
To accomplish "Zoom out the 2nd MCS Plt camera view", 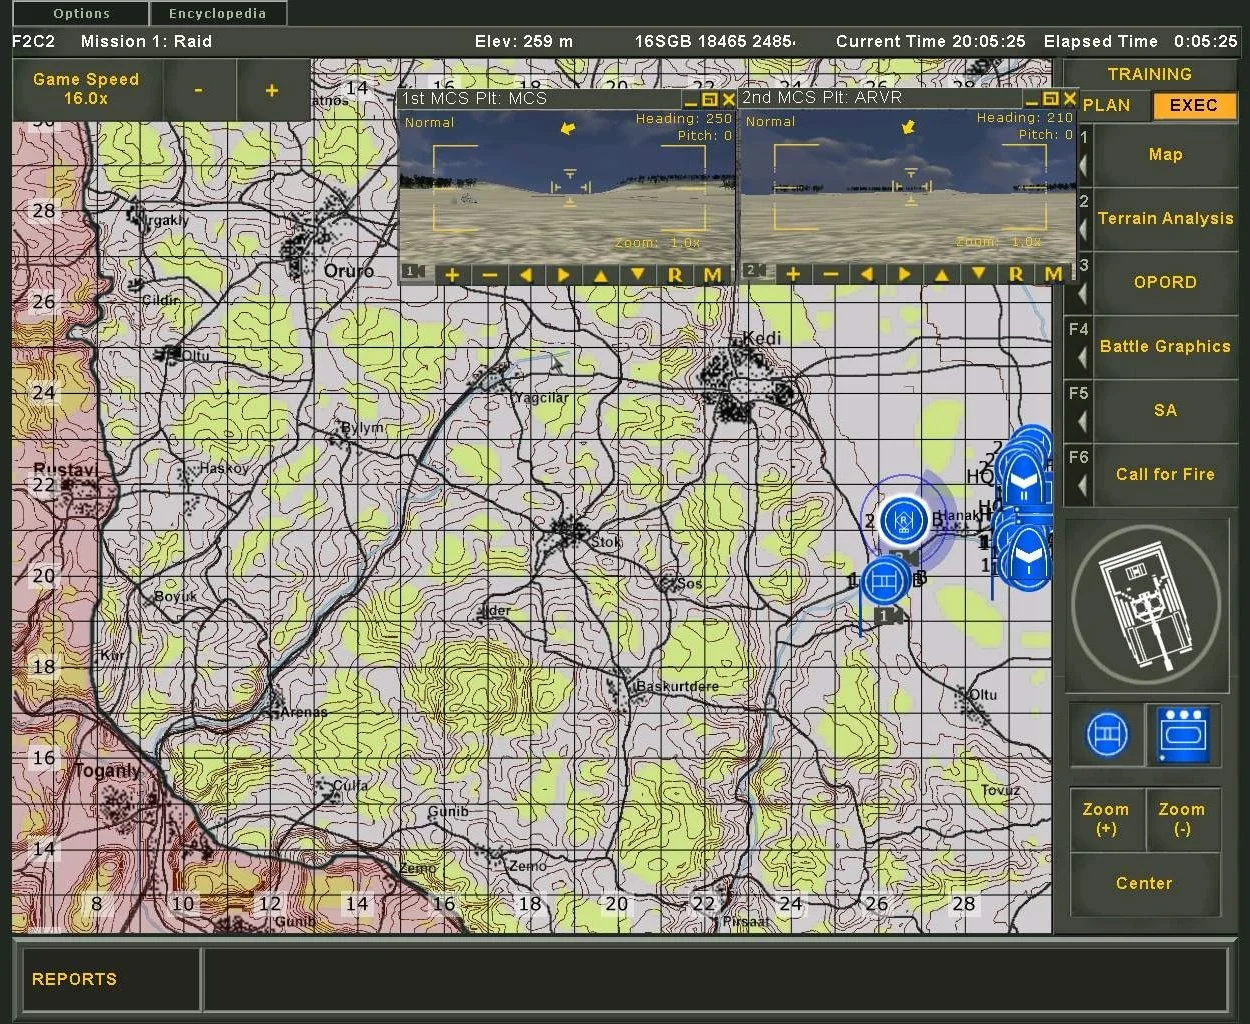I will [x=830, y=274].
